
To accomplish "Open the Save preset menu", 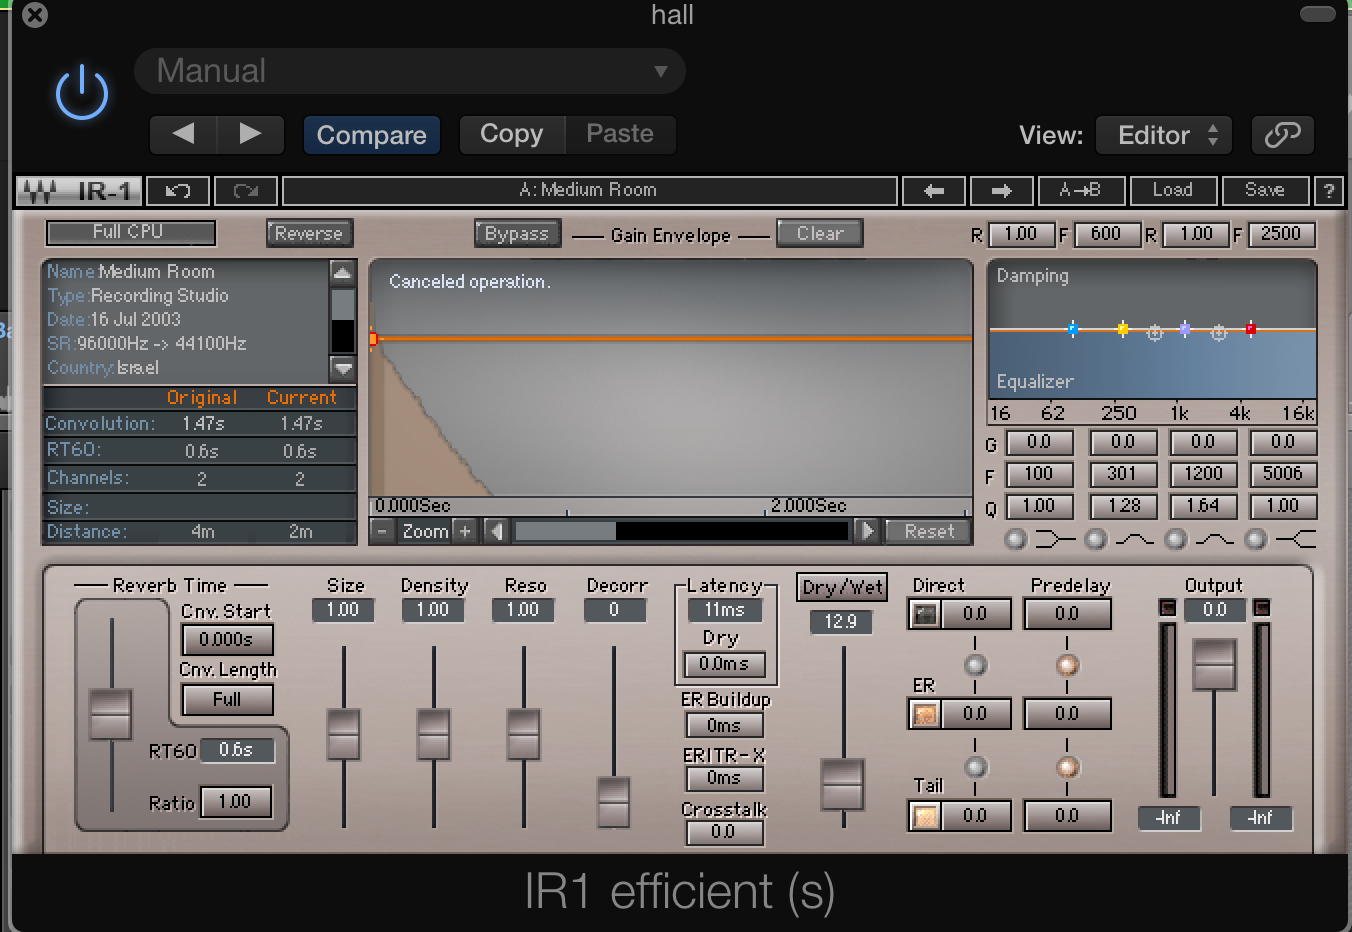I will coord(1264,190).
